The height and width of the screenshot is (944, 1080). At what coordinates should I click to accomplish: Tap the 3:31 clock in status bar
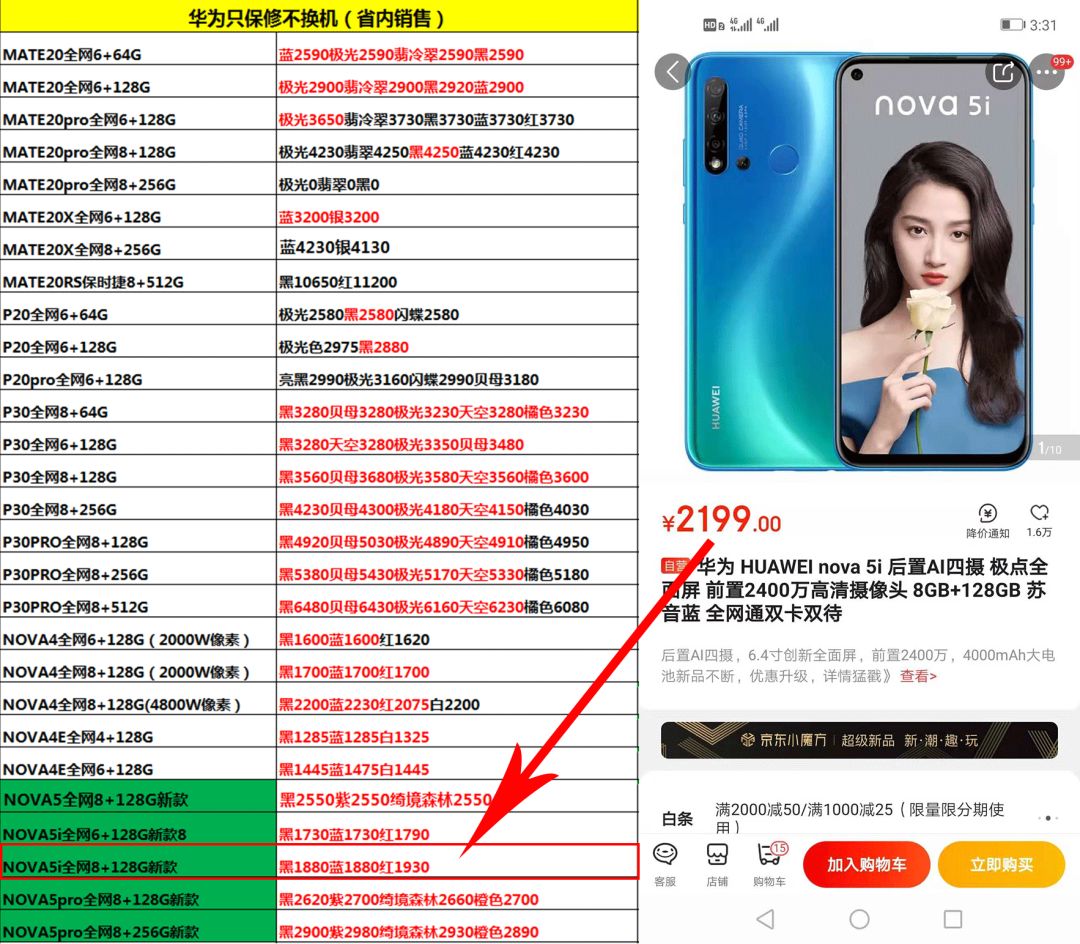[x=1043, y=25]
